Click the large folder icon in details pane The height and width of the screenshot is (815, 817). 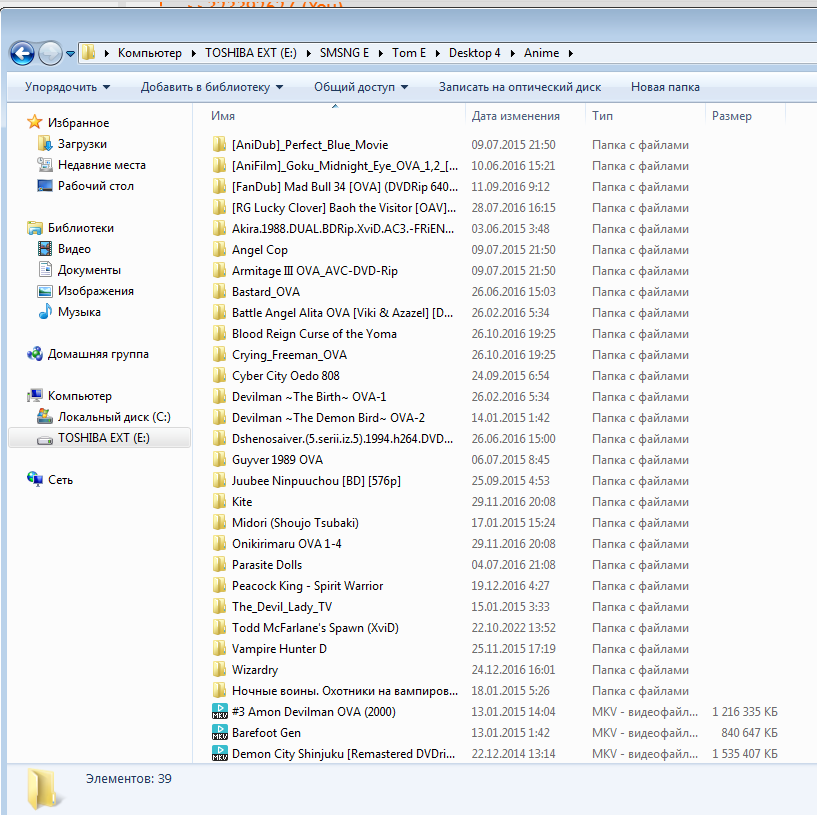[x=44, y=788]
